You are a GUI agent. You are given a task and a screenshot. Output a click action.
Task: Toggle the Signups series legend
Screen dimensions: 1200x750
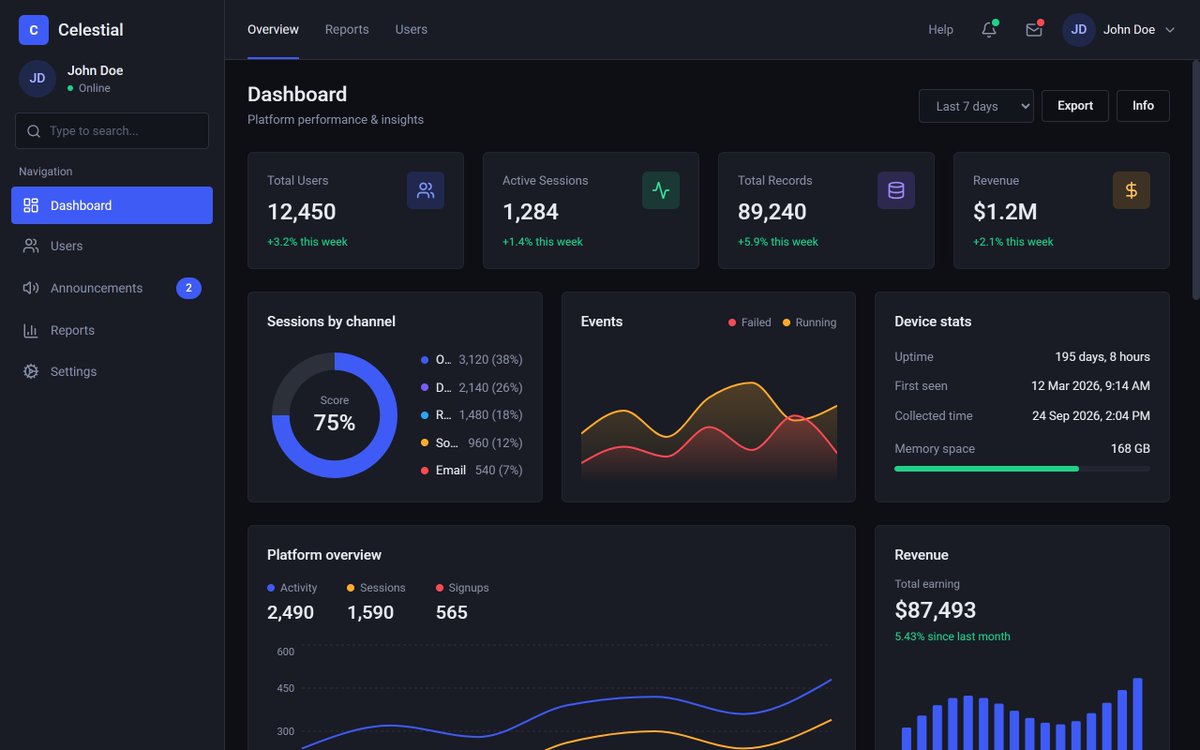(x=462, y=588)
